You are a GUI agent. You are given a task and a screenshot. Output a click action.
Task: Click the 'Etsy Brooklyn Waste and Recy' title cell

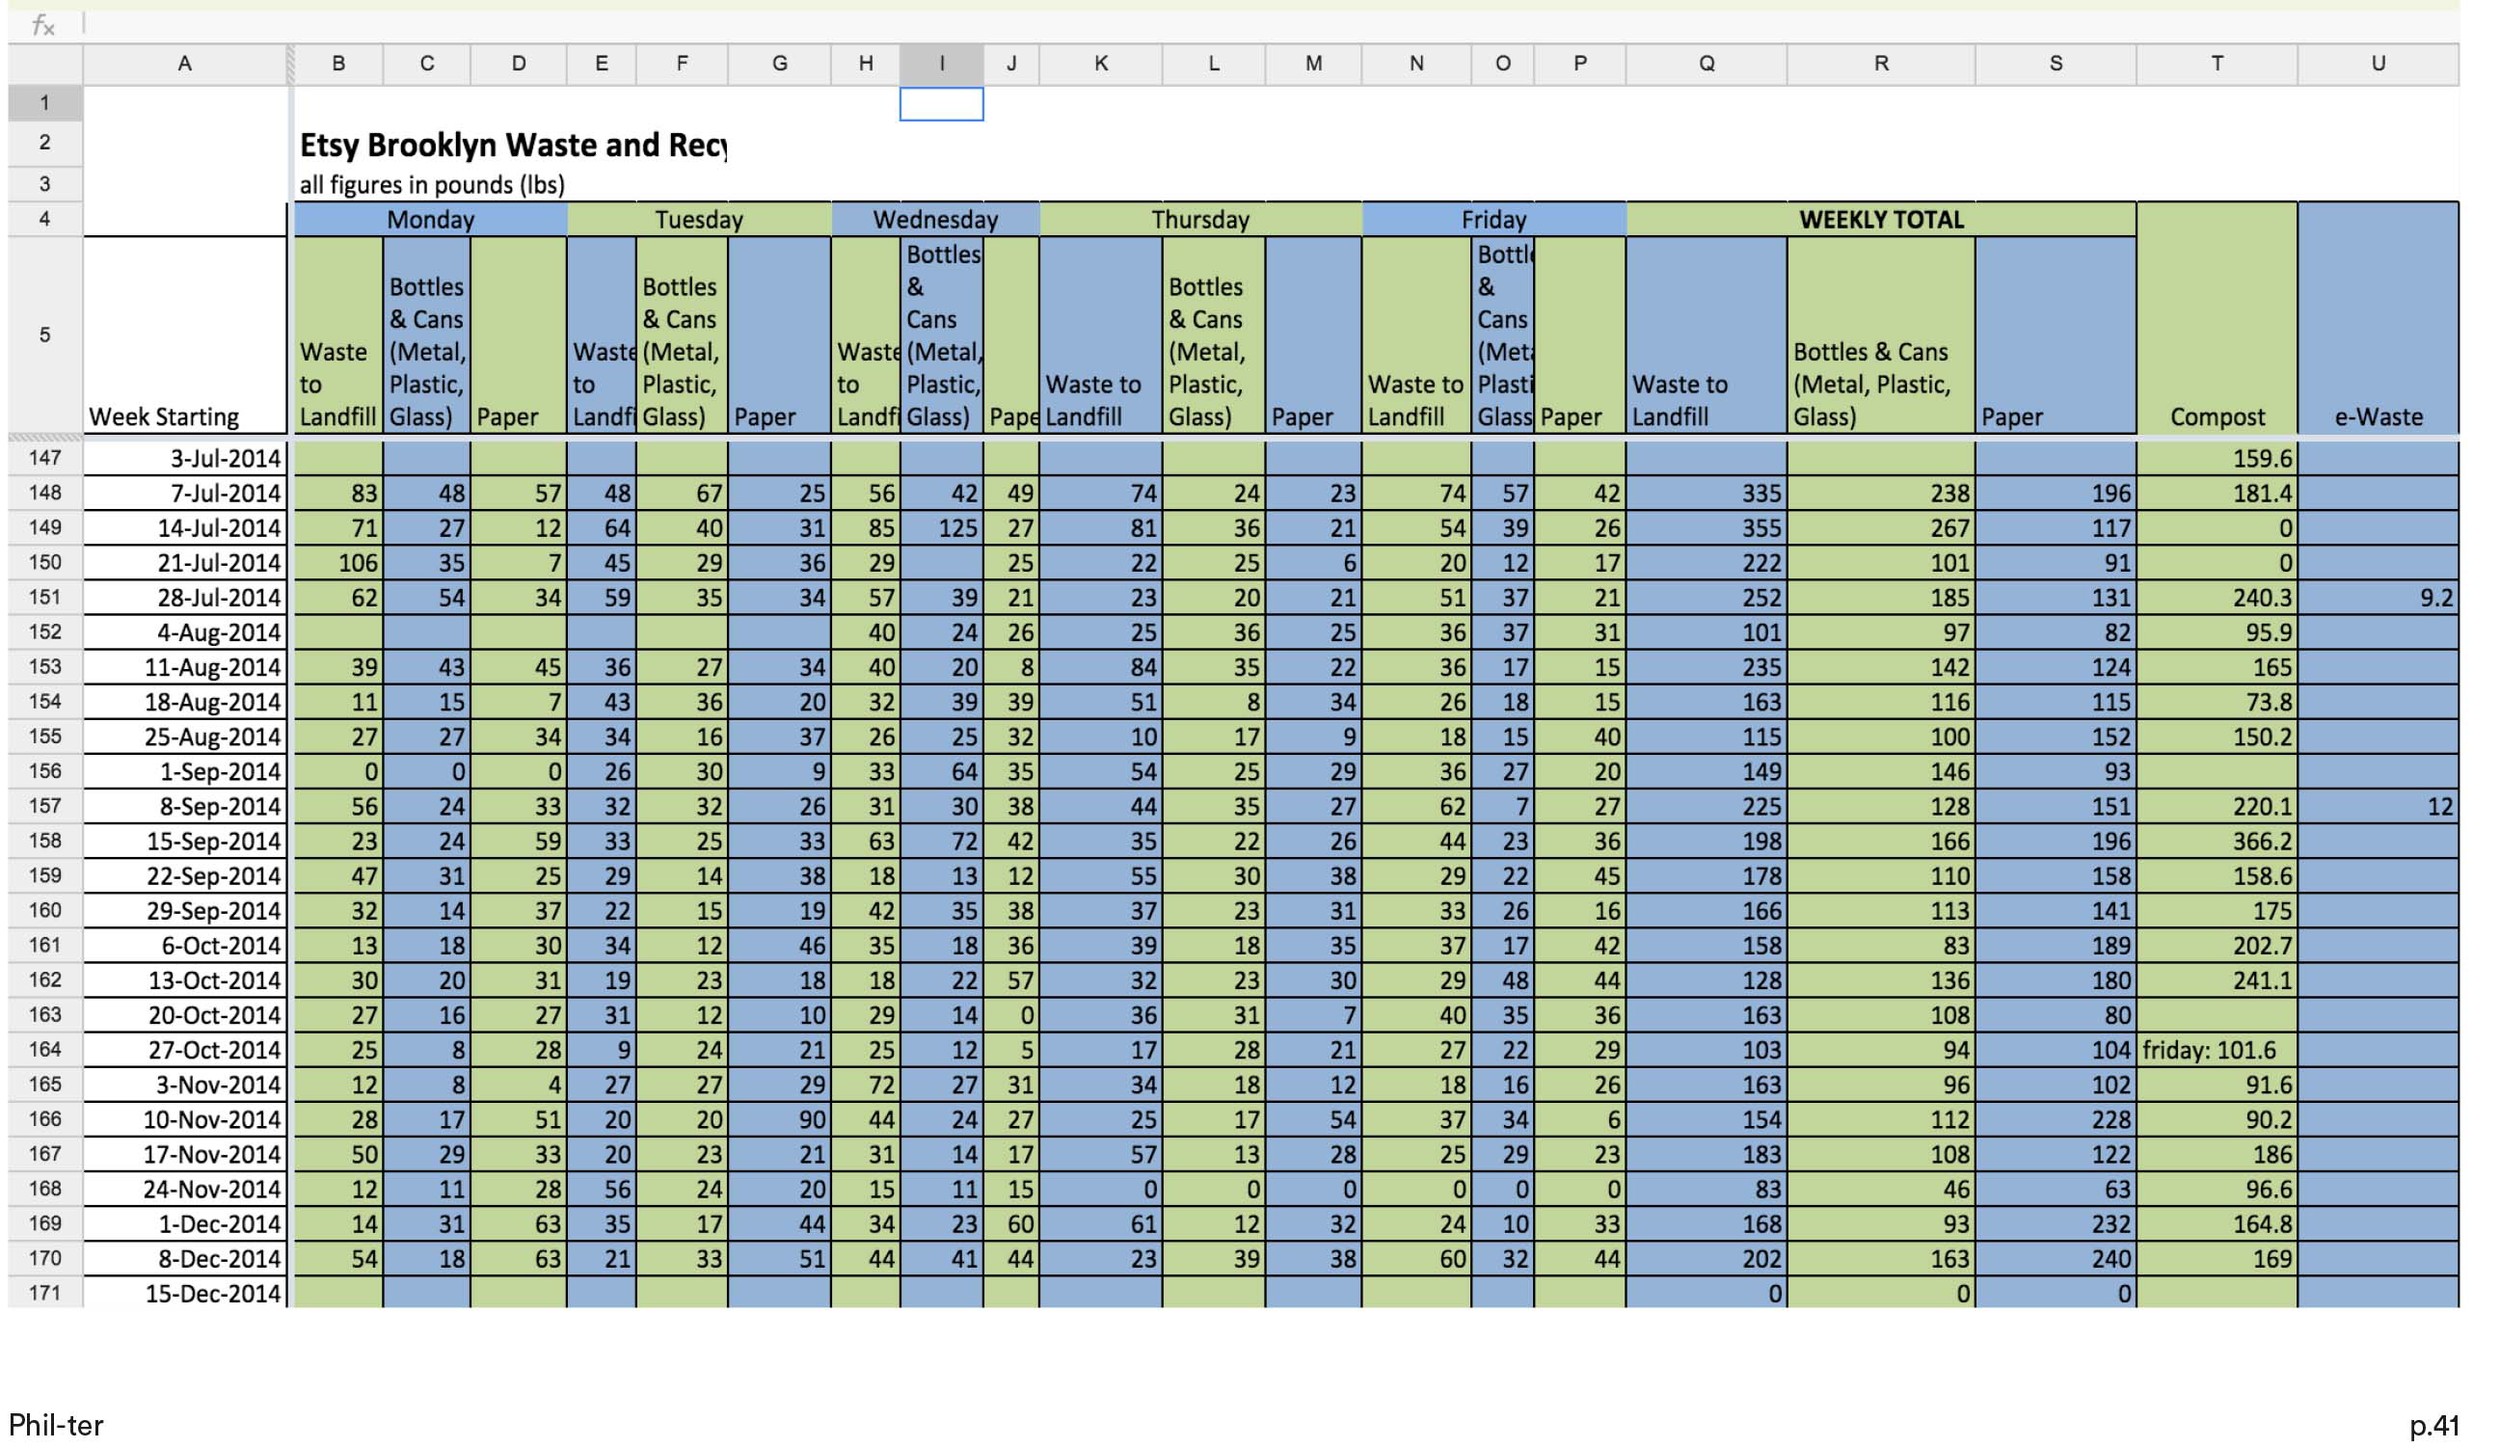513,145
